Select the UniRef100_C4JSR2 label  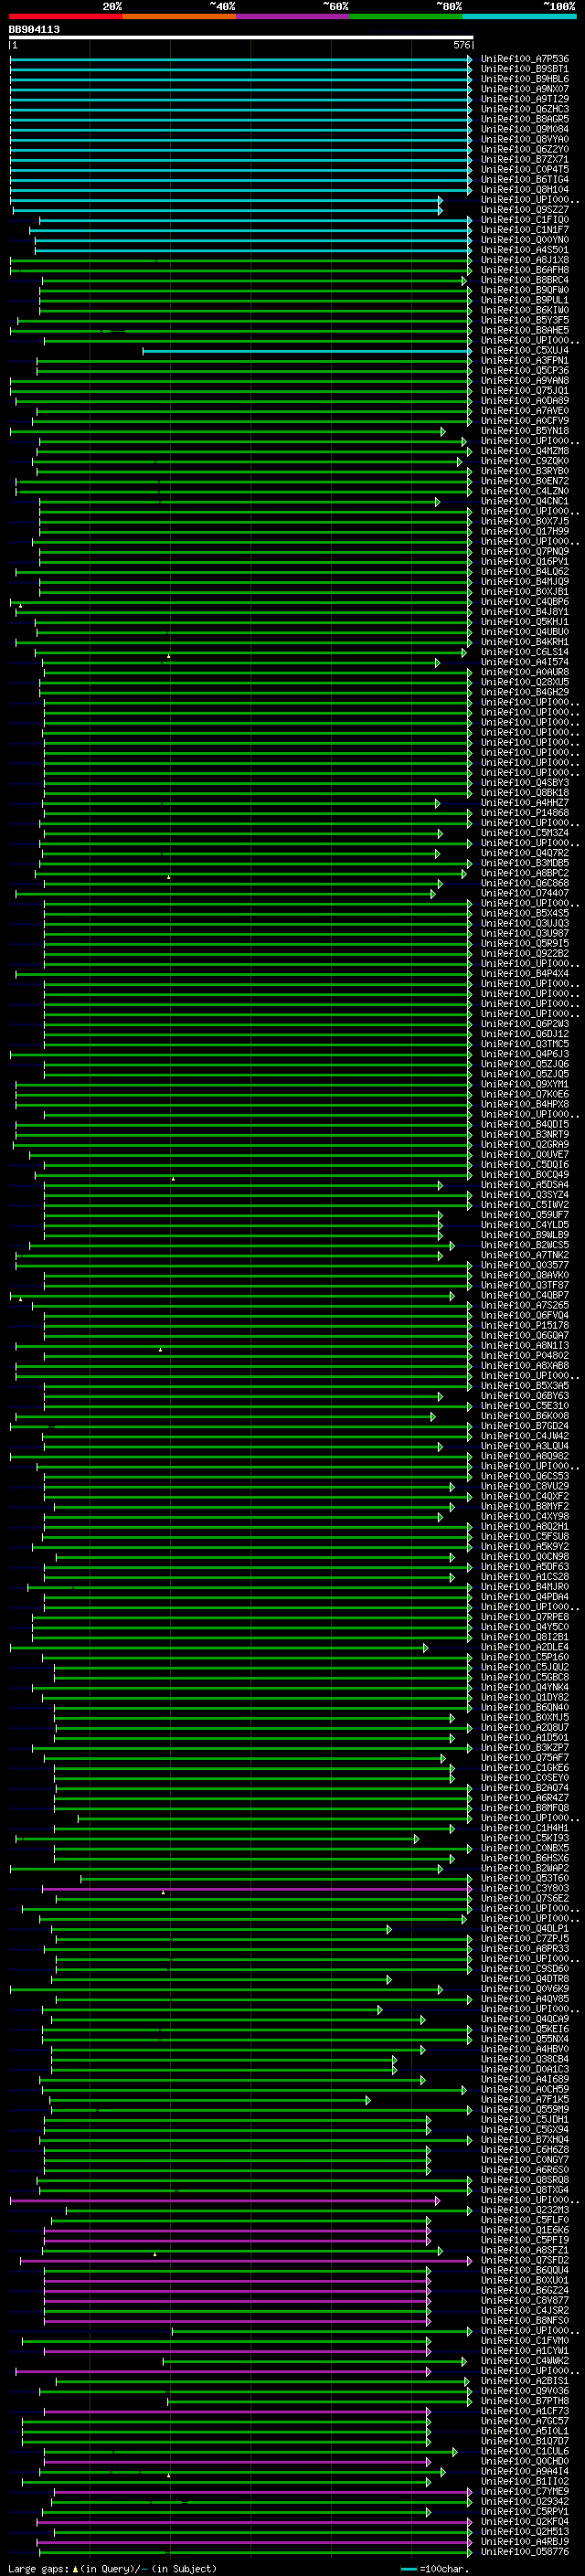pos(525,2312)
